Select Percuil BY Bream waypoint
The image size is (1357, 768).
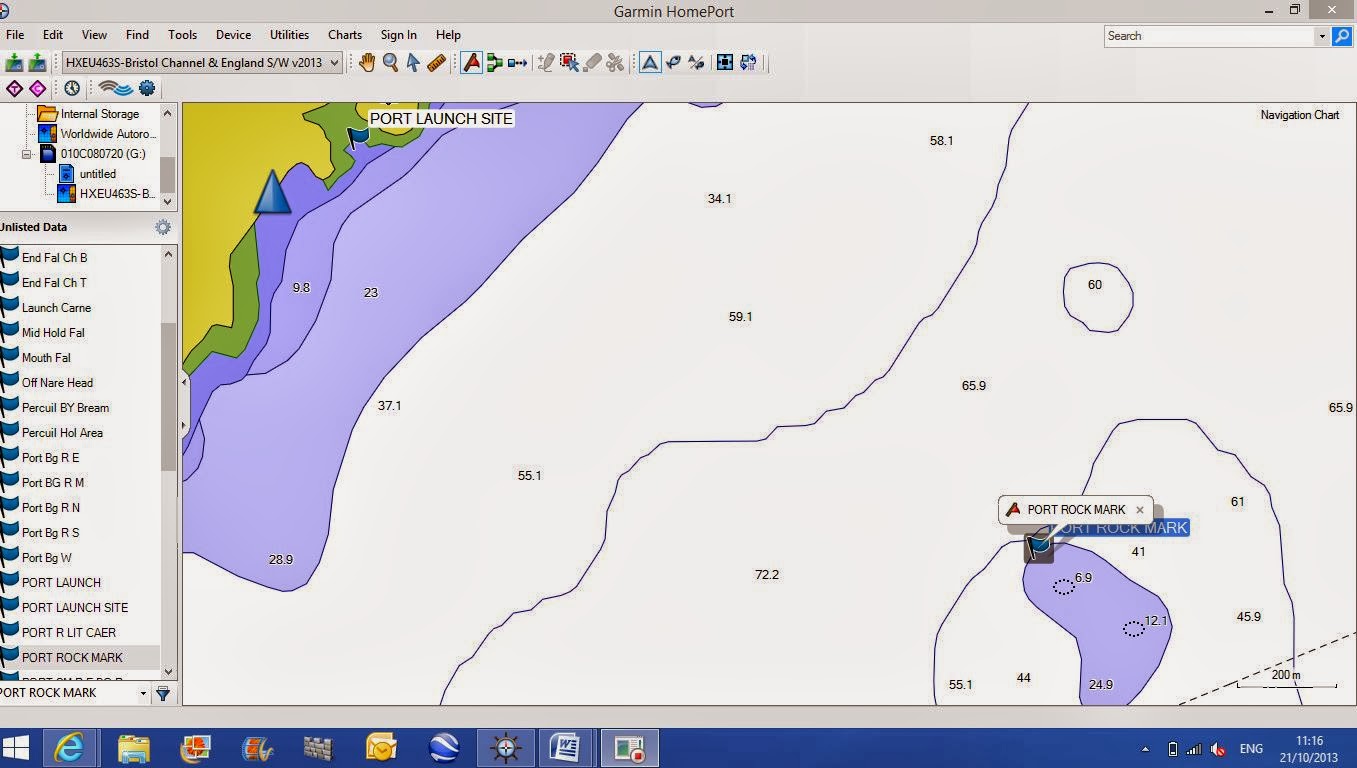tap(65, 408)
